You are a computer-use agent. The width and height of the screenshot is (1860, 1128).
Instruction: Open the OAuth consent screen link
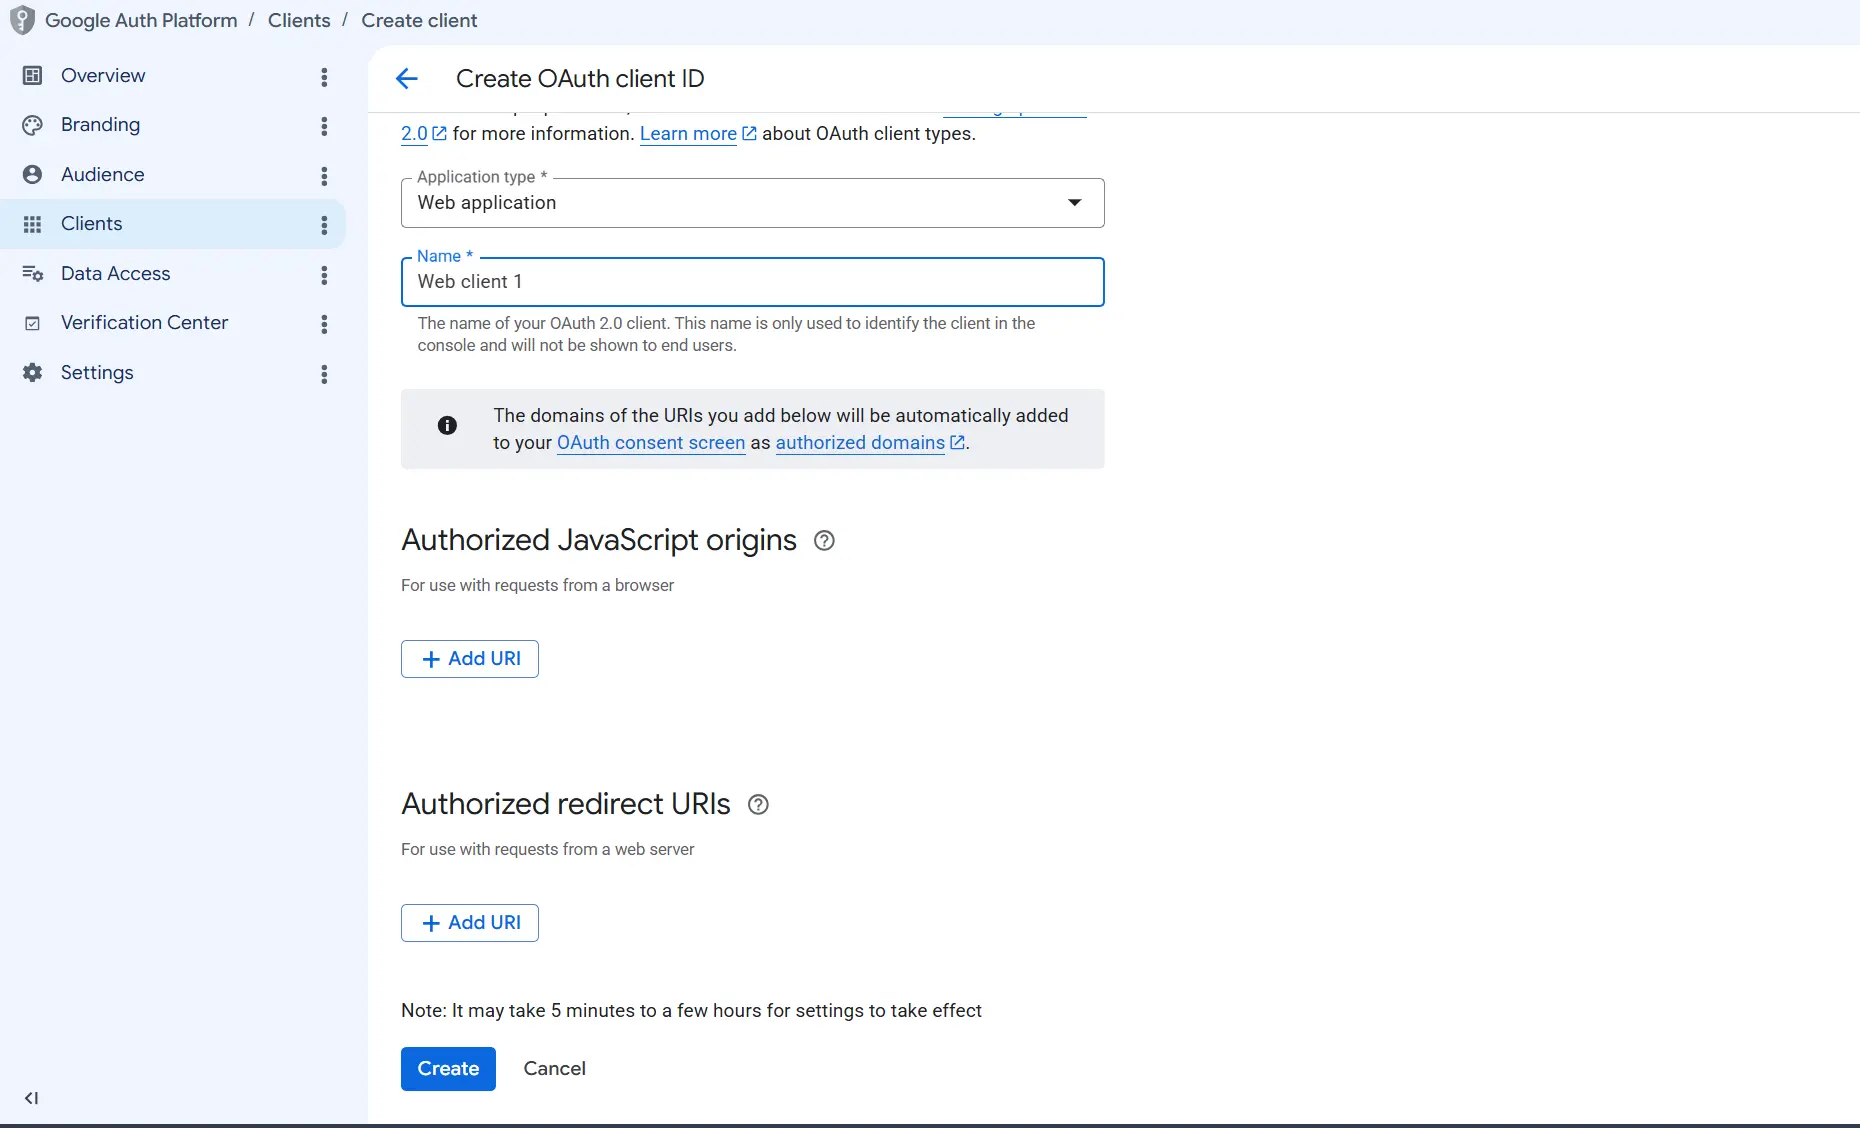point(651,443)
